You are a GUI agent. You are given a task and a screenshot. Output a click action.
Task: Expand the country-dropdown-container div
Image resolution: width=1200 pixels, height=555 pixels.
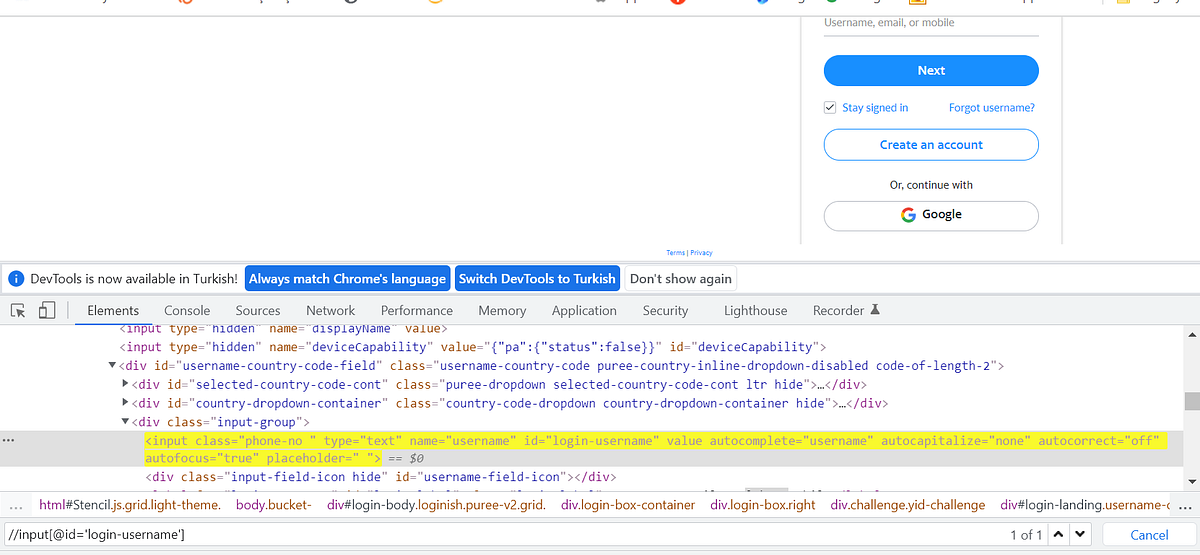[125, 404]
